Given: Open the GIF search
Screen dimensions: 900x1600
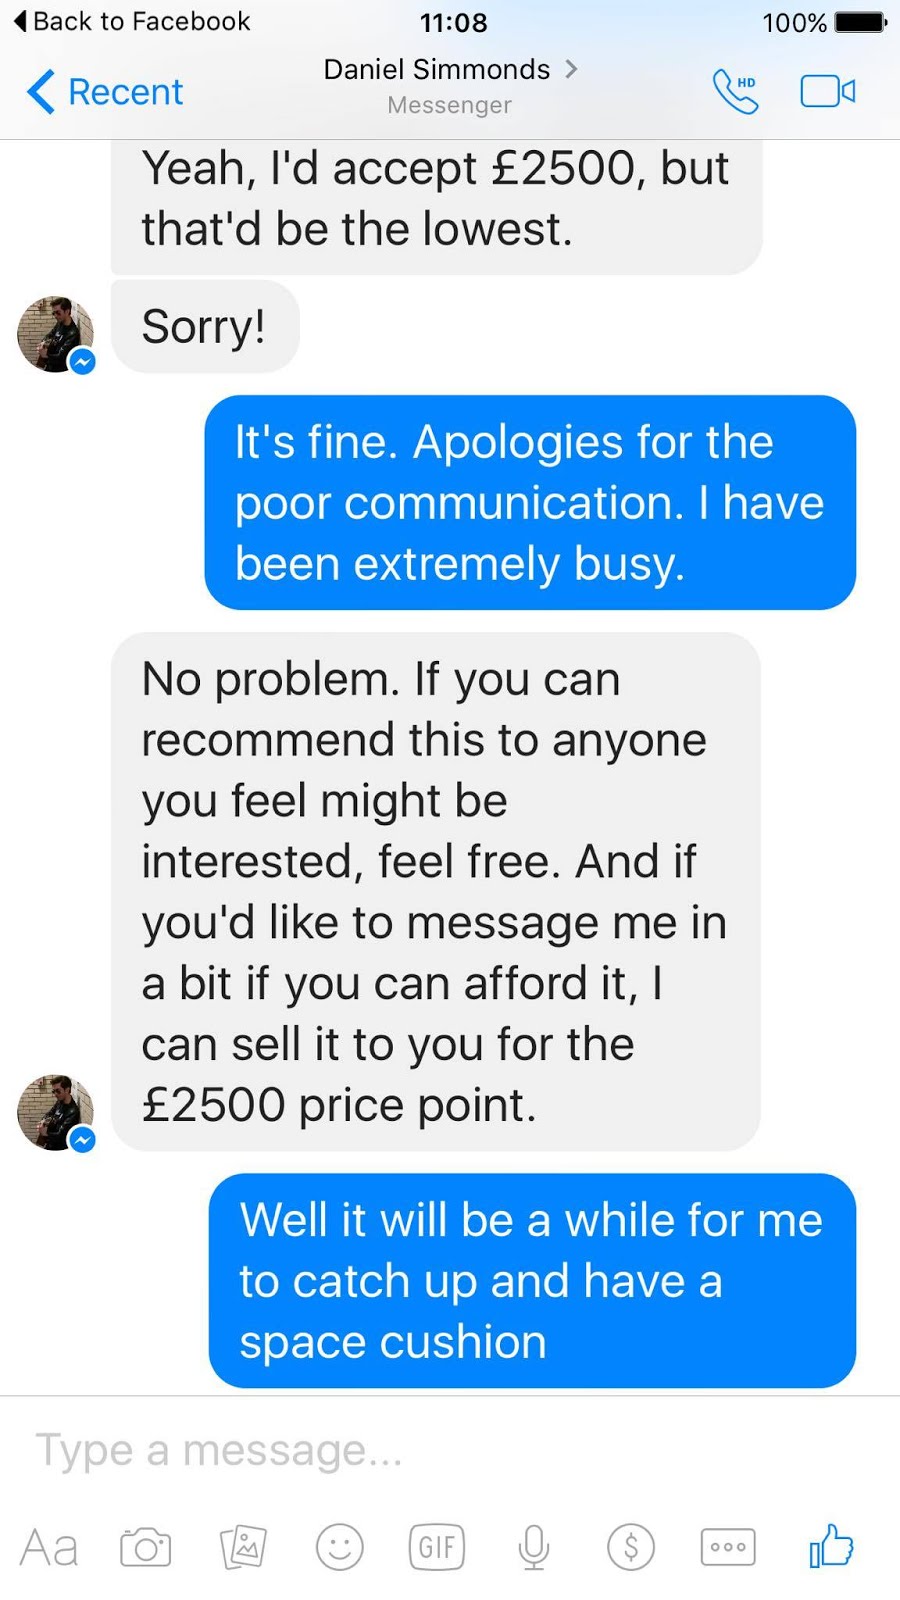Looking at the screenshot, I should (x=437, y=1547).
